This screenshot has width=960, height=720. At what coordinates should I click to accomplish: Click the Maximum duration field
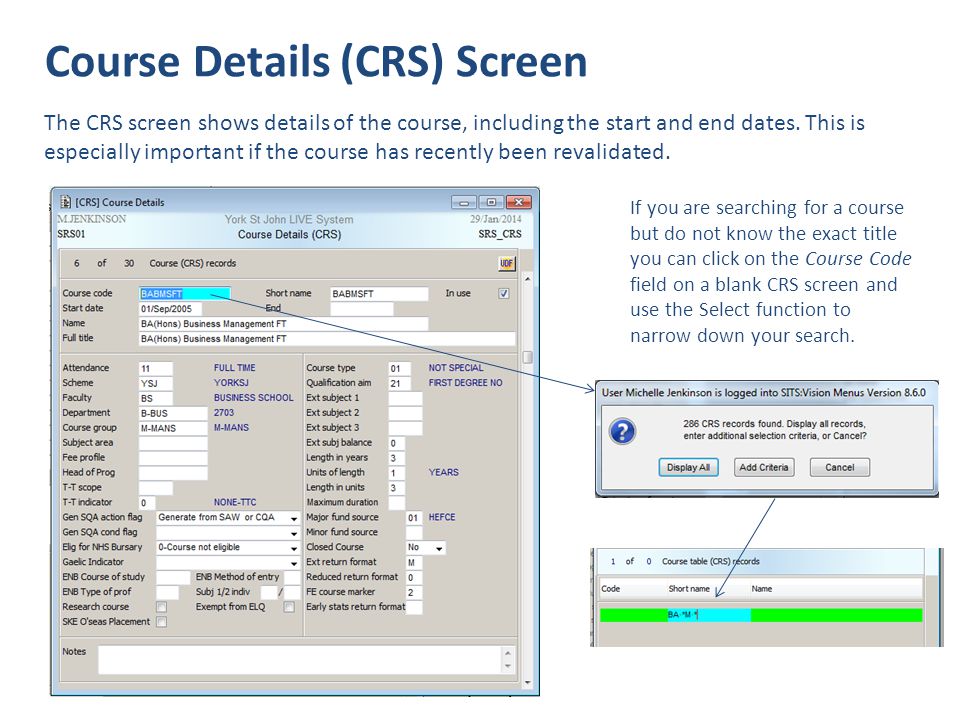click(x=397, y=503)
